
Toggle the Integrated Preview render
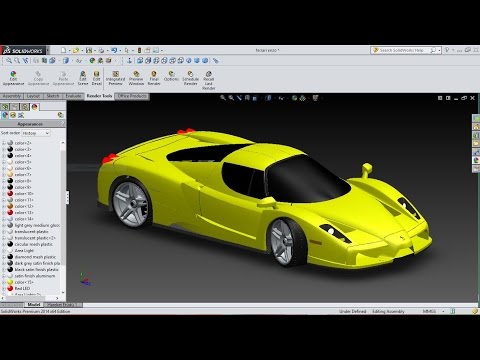tap(115, 78)
